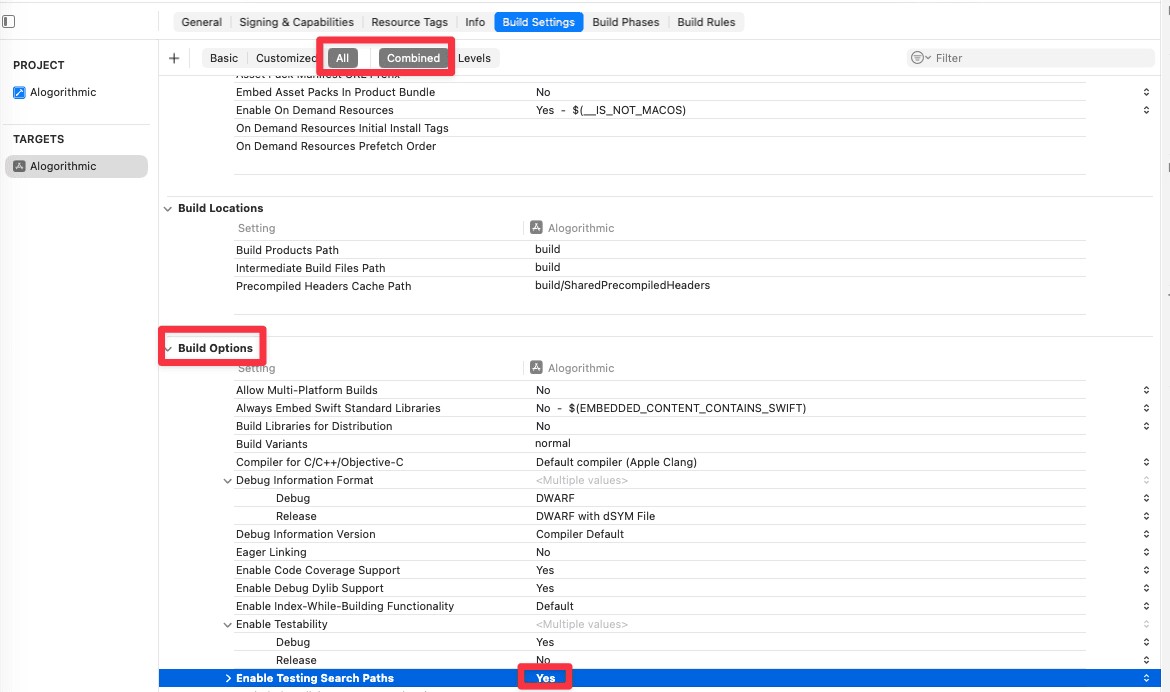Screen dimensions: 1170x692
Task: Open the Build Phases tab
Action: (x=625, y=22)
